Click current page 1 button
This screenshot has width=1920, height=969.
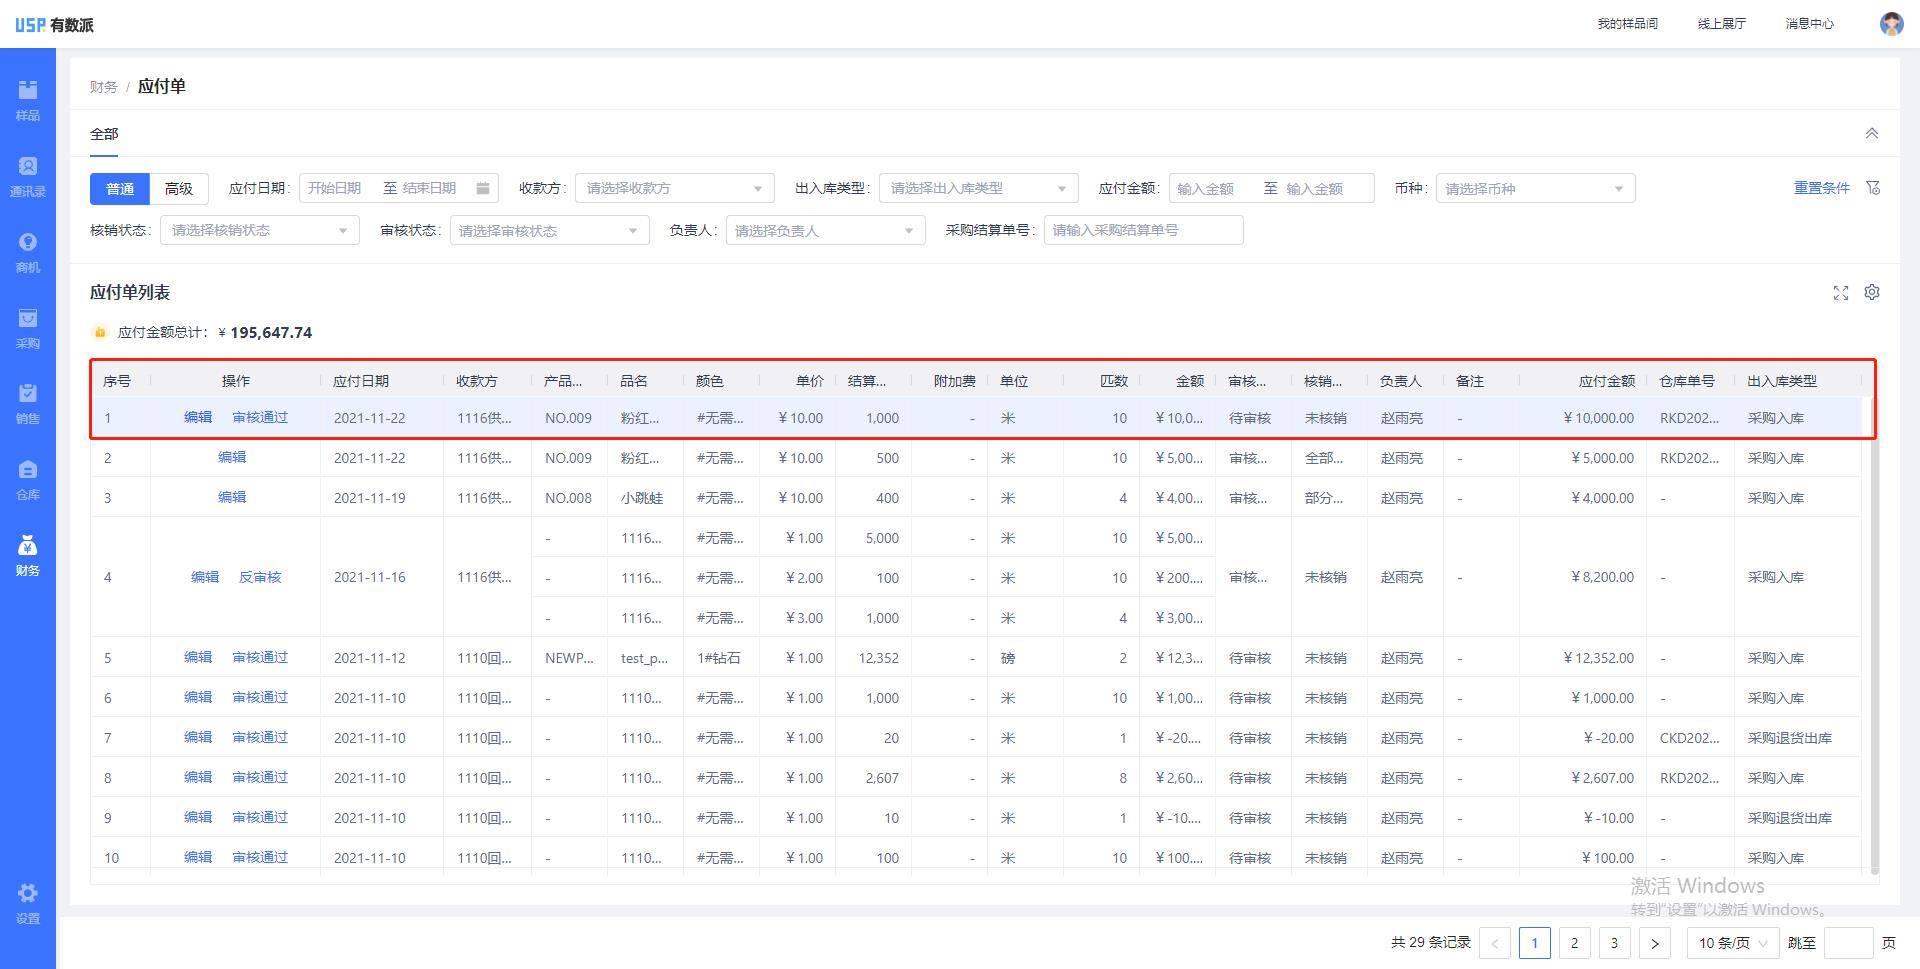[1535, 943]
